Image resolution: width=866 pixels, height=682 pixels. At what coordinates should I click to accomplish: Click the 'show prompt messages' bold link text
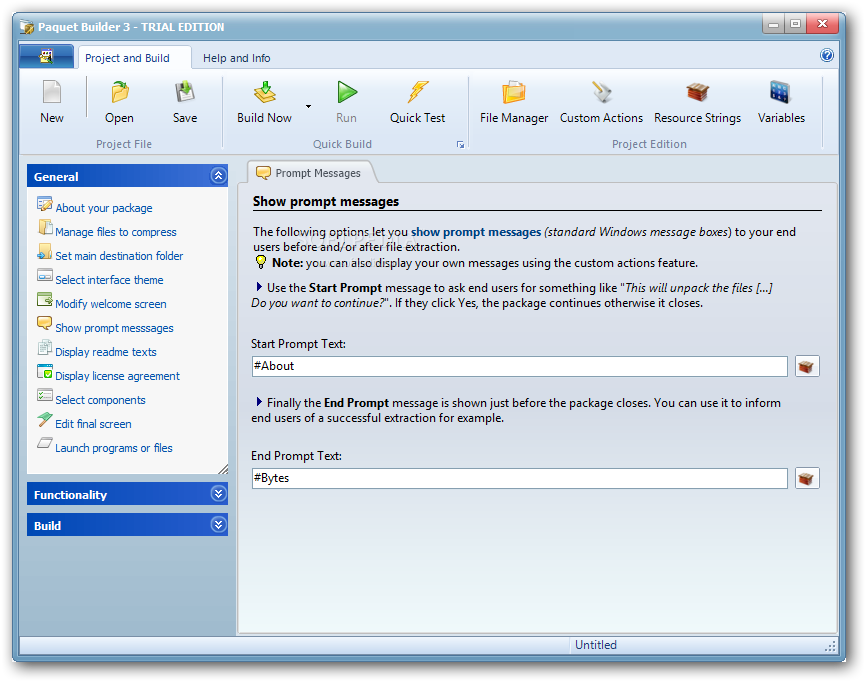pyautogui.click(x=476, y=232)
